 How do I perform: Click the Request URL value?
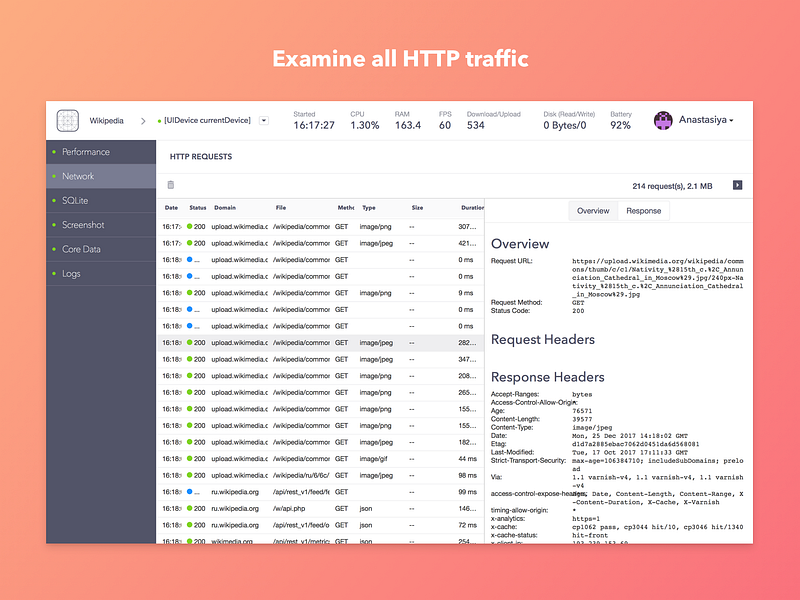[x=658, y=278]
